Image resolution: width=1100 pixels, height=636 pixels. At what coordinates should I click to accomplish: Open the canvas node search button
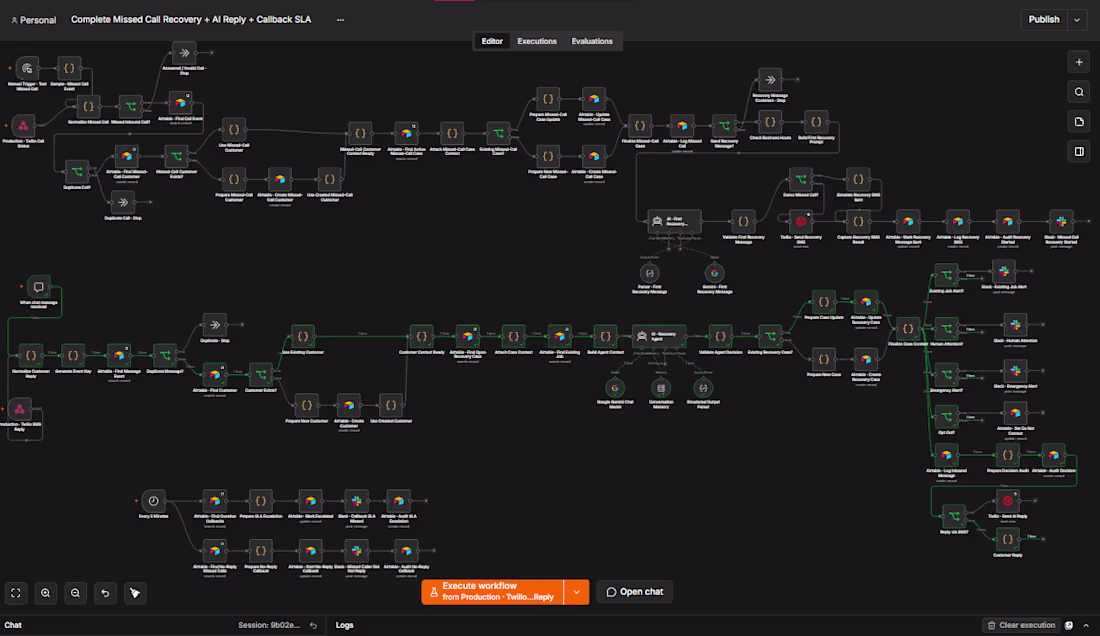[x=1079, y=92]
